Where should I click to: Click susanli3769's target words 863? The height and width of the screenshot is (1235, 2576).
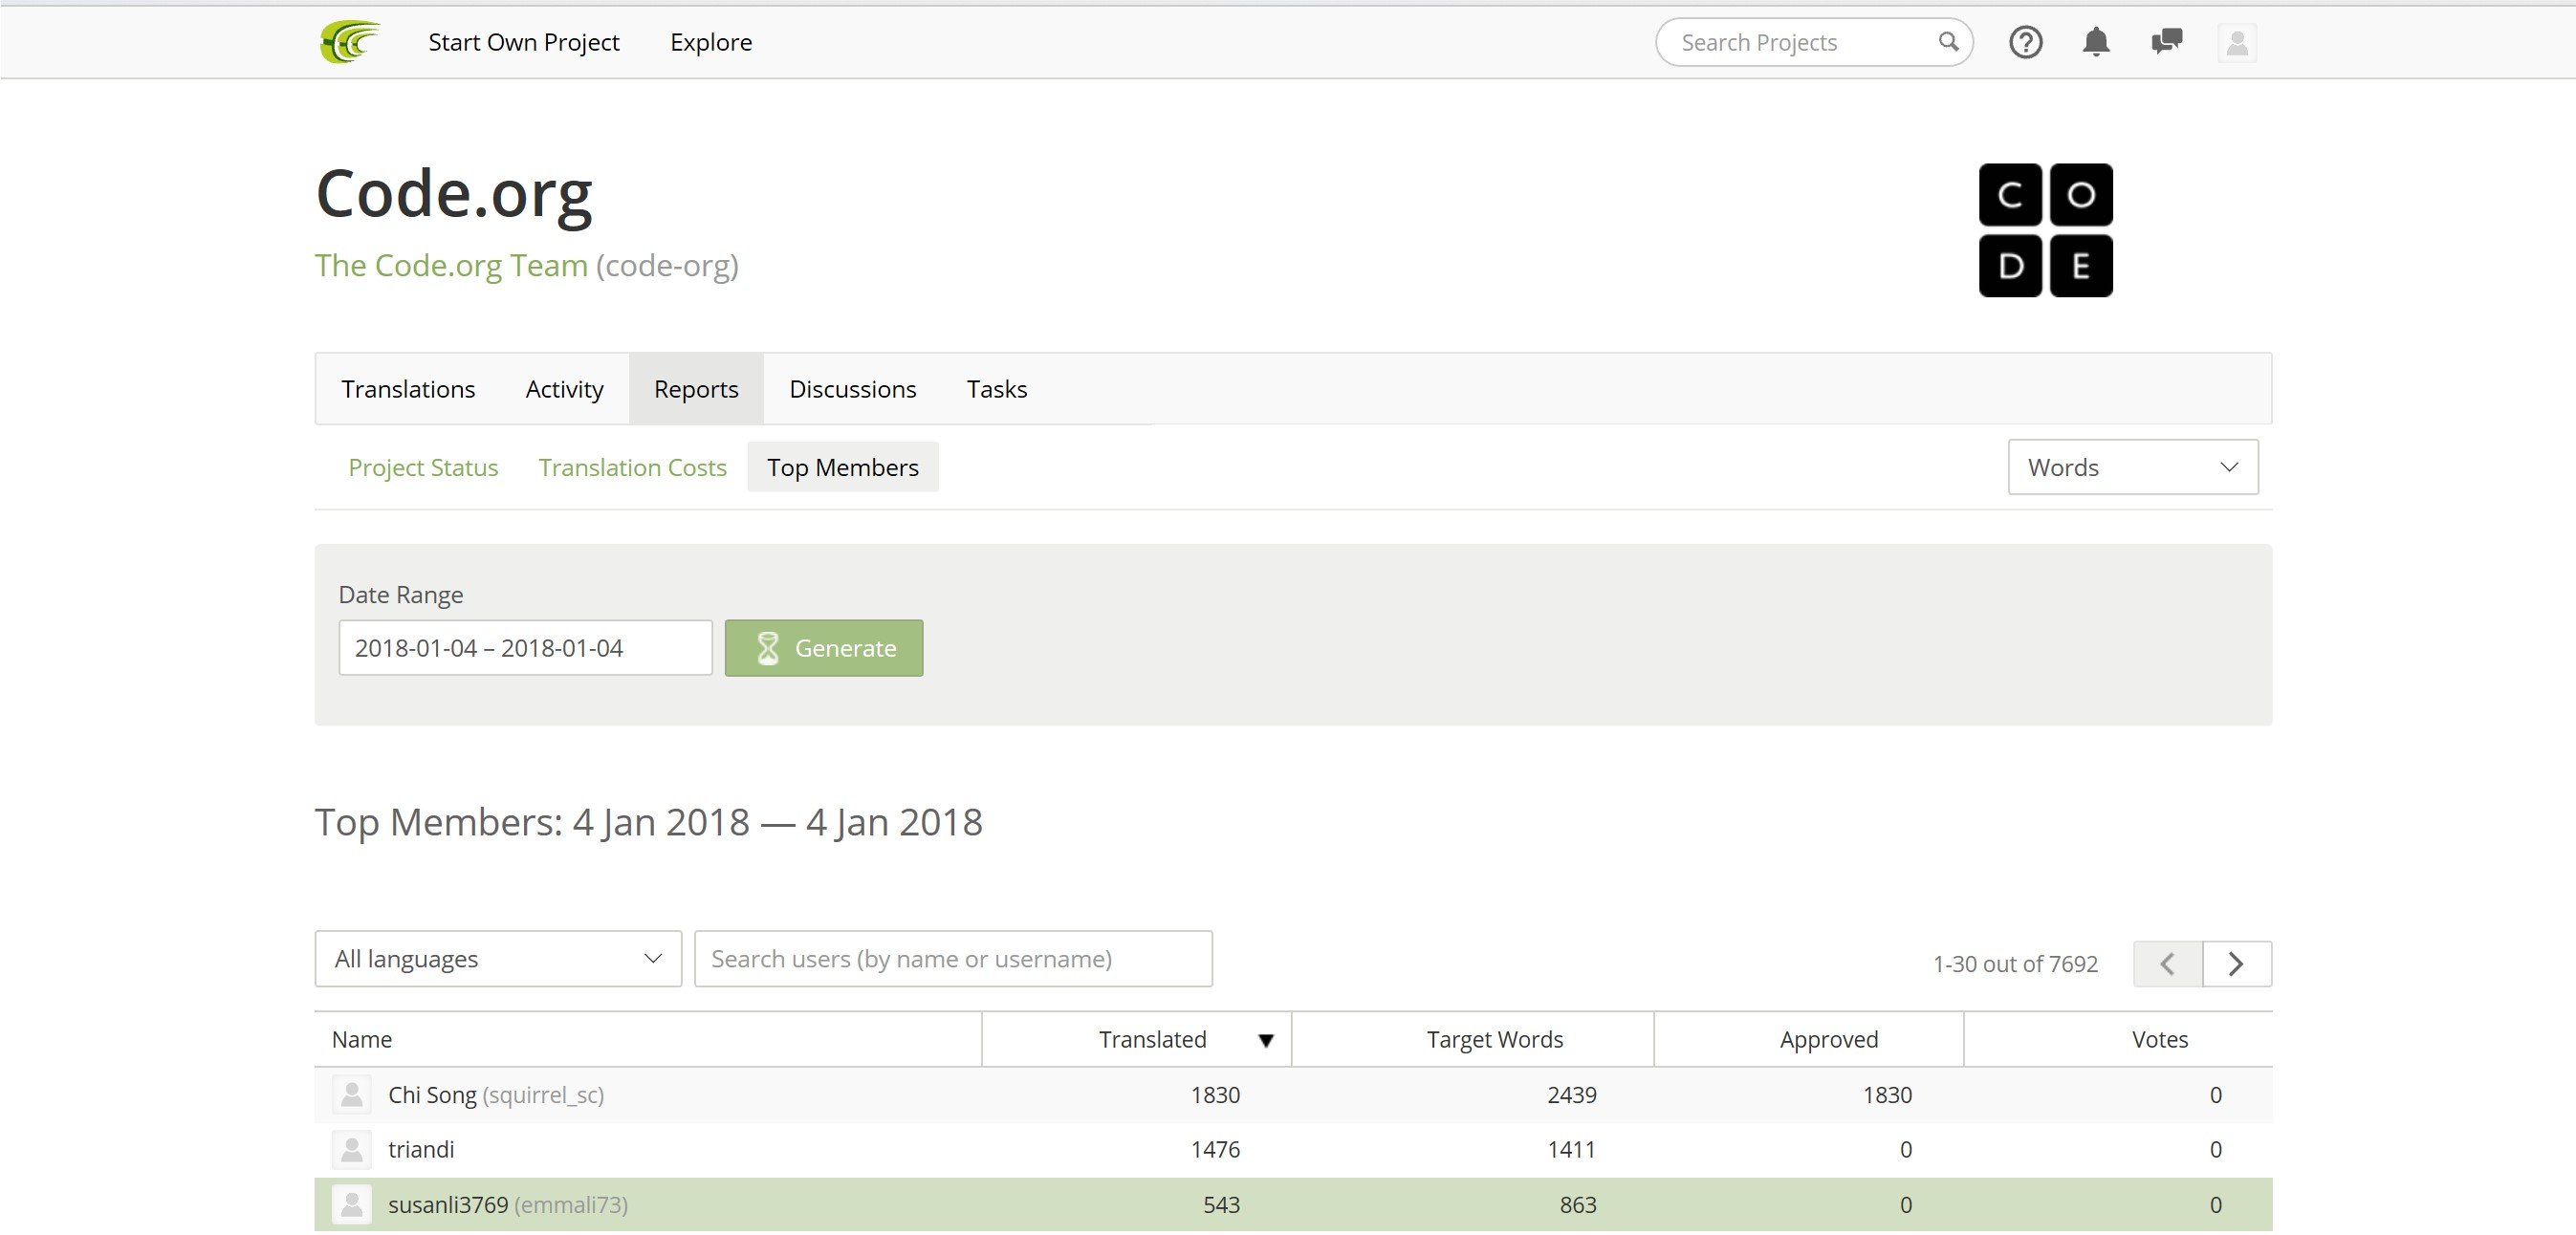tap(1578, 1204)
